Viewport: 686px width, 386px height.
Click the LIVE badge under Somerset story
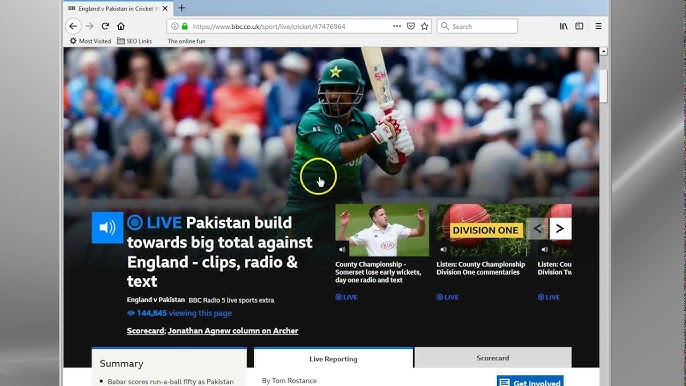tap(346, 297)
